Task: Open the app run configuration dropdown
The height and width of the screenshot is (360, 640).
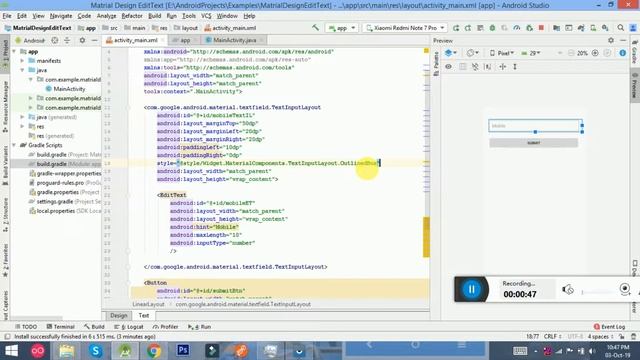Action: [342, 28]
